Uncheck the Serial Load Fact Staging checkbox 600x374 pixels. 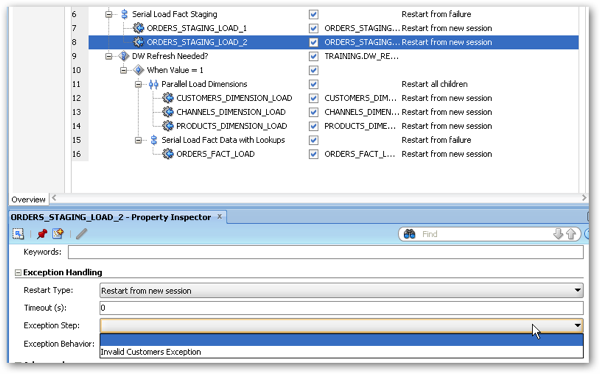pos(313,14)
